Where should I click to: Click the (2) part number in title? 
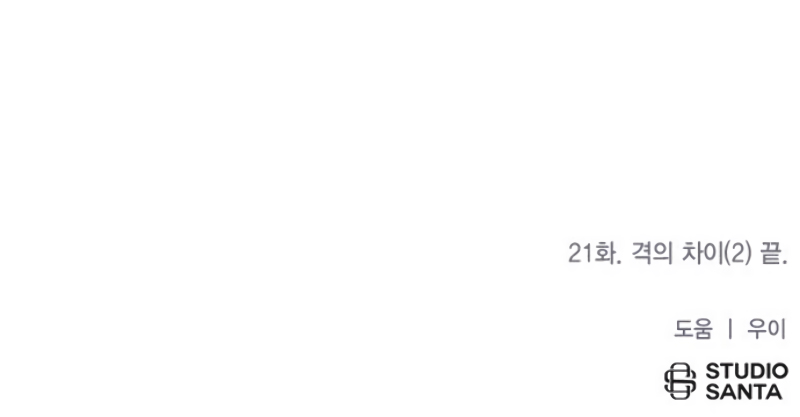pos(738,253)
